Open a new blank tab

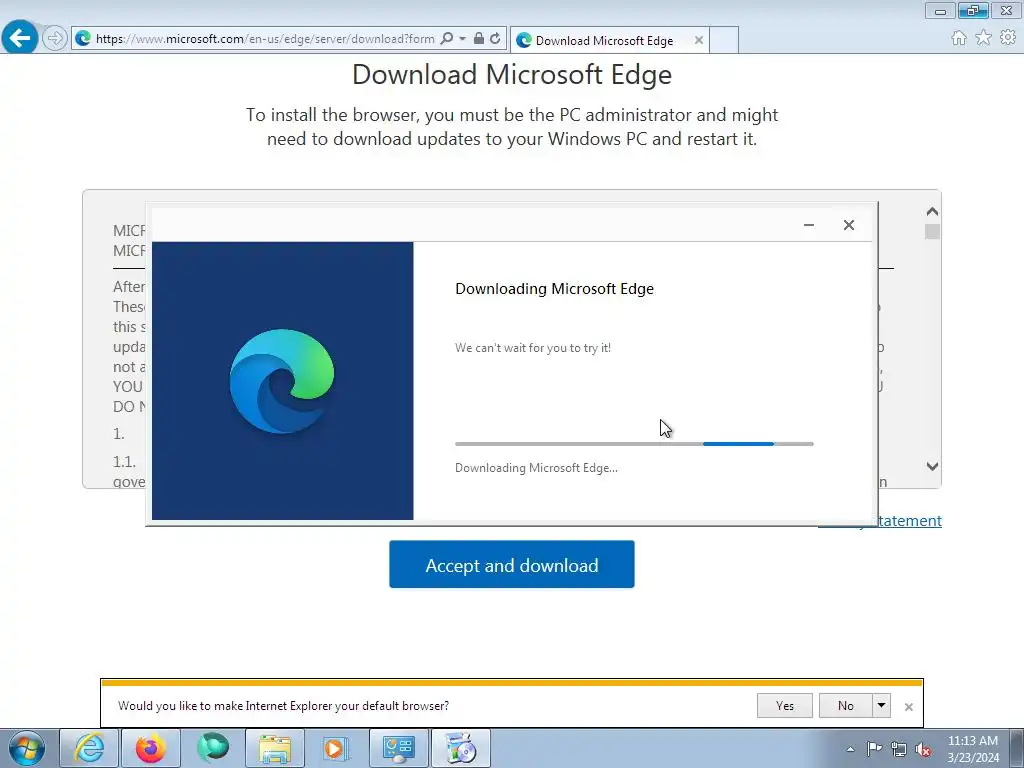tap(724, 40)
